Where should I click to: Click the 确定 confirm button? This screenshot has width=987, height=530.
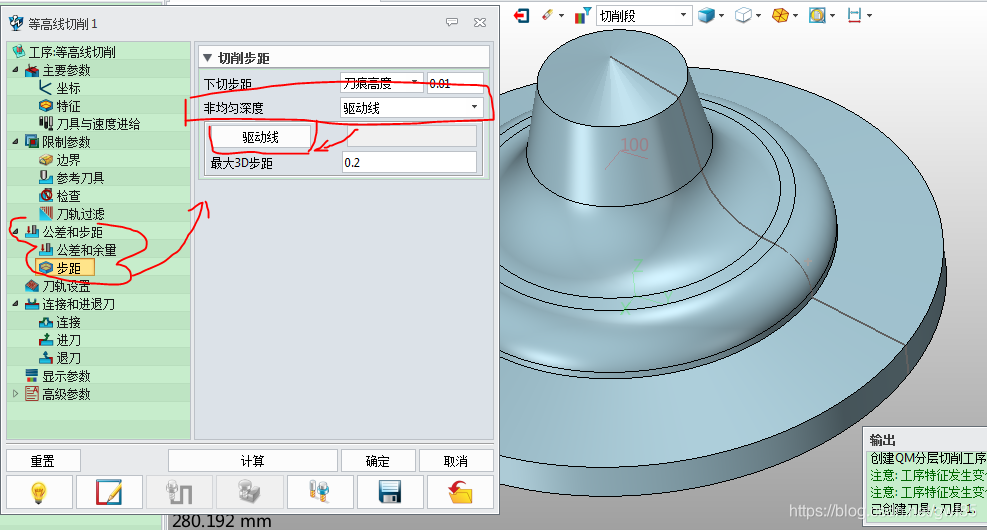(x=377, y=461)
